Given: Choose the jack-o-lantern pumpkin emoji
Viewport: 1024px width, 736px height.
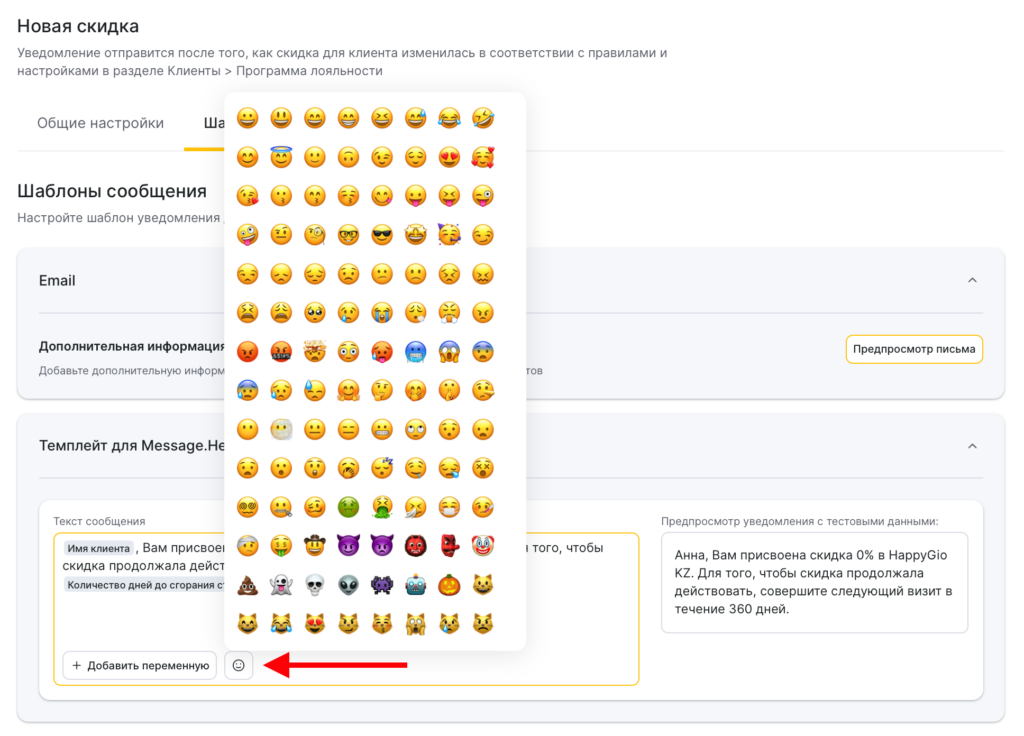Looking at the screenshot, I should pos(449,586).
